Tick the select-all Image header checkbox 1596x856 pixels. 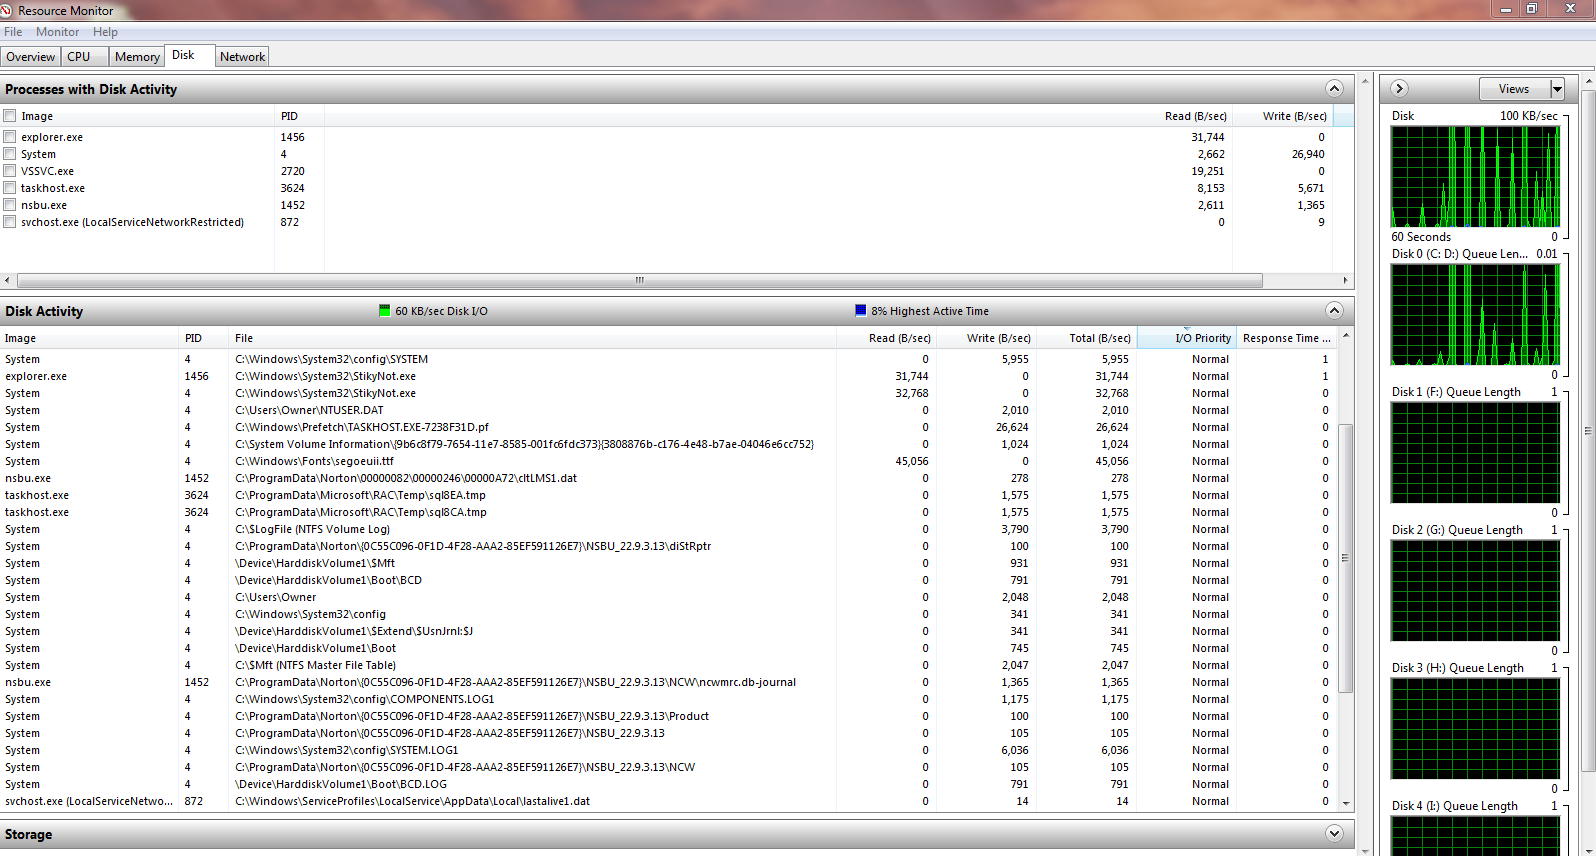10,116
